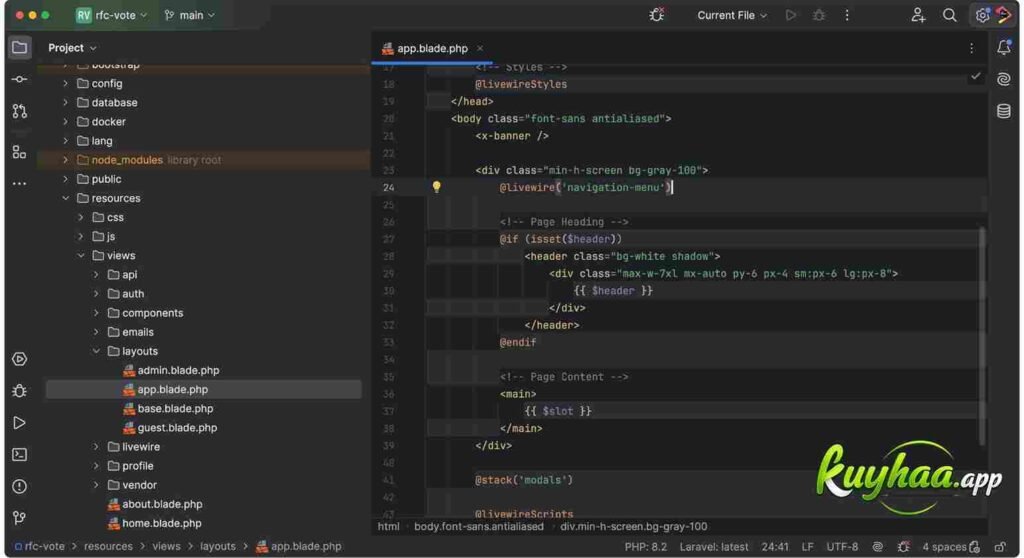
Task: Open the toolbar more actions menu
Action: pyautogui.click(x=847, y=15)
